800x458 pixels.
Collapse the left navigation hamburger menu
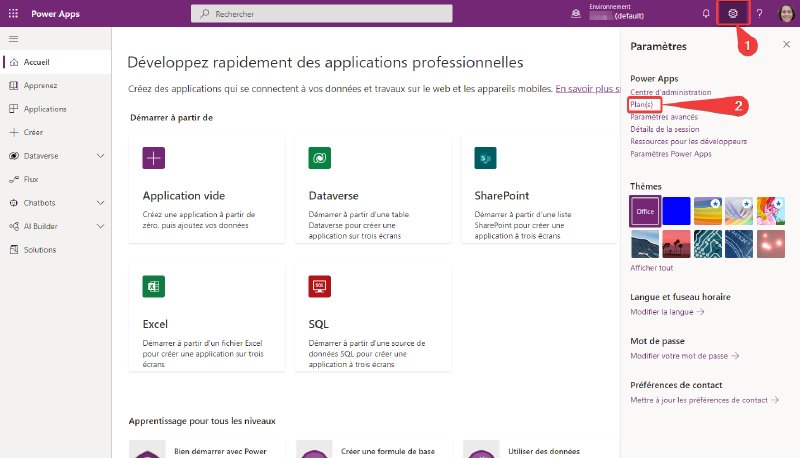point(14,39)
